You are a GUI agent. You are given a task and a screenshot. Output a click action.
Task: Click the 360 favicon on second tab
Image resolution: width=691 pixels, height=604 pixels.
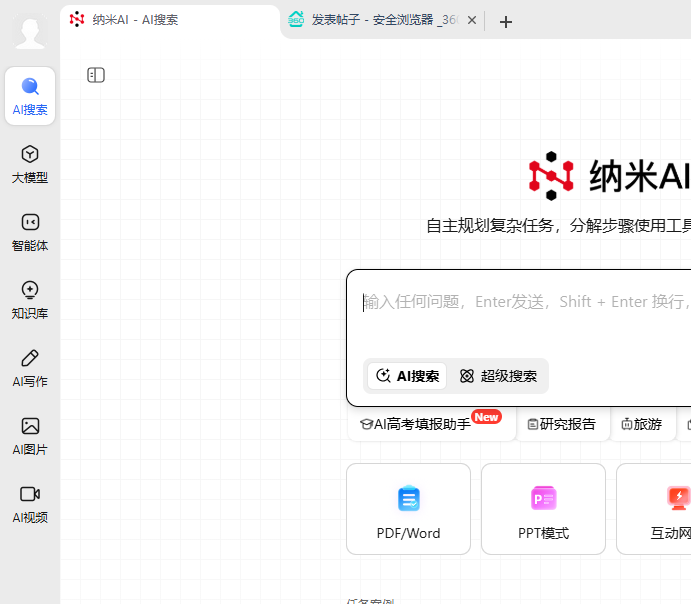[x=296, y=19]
